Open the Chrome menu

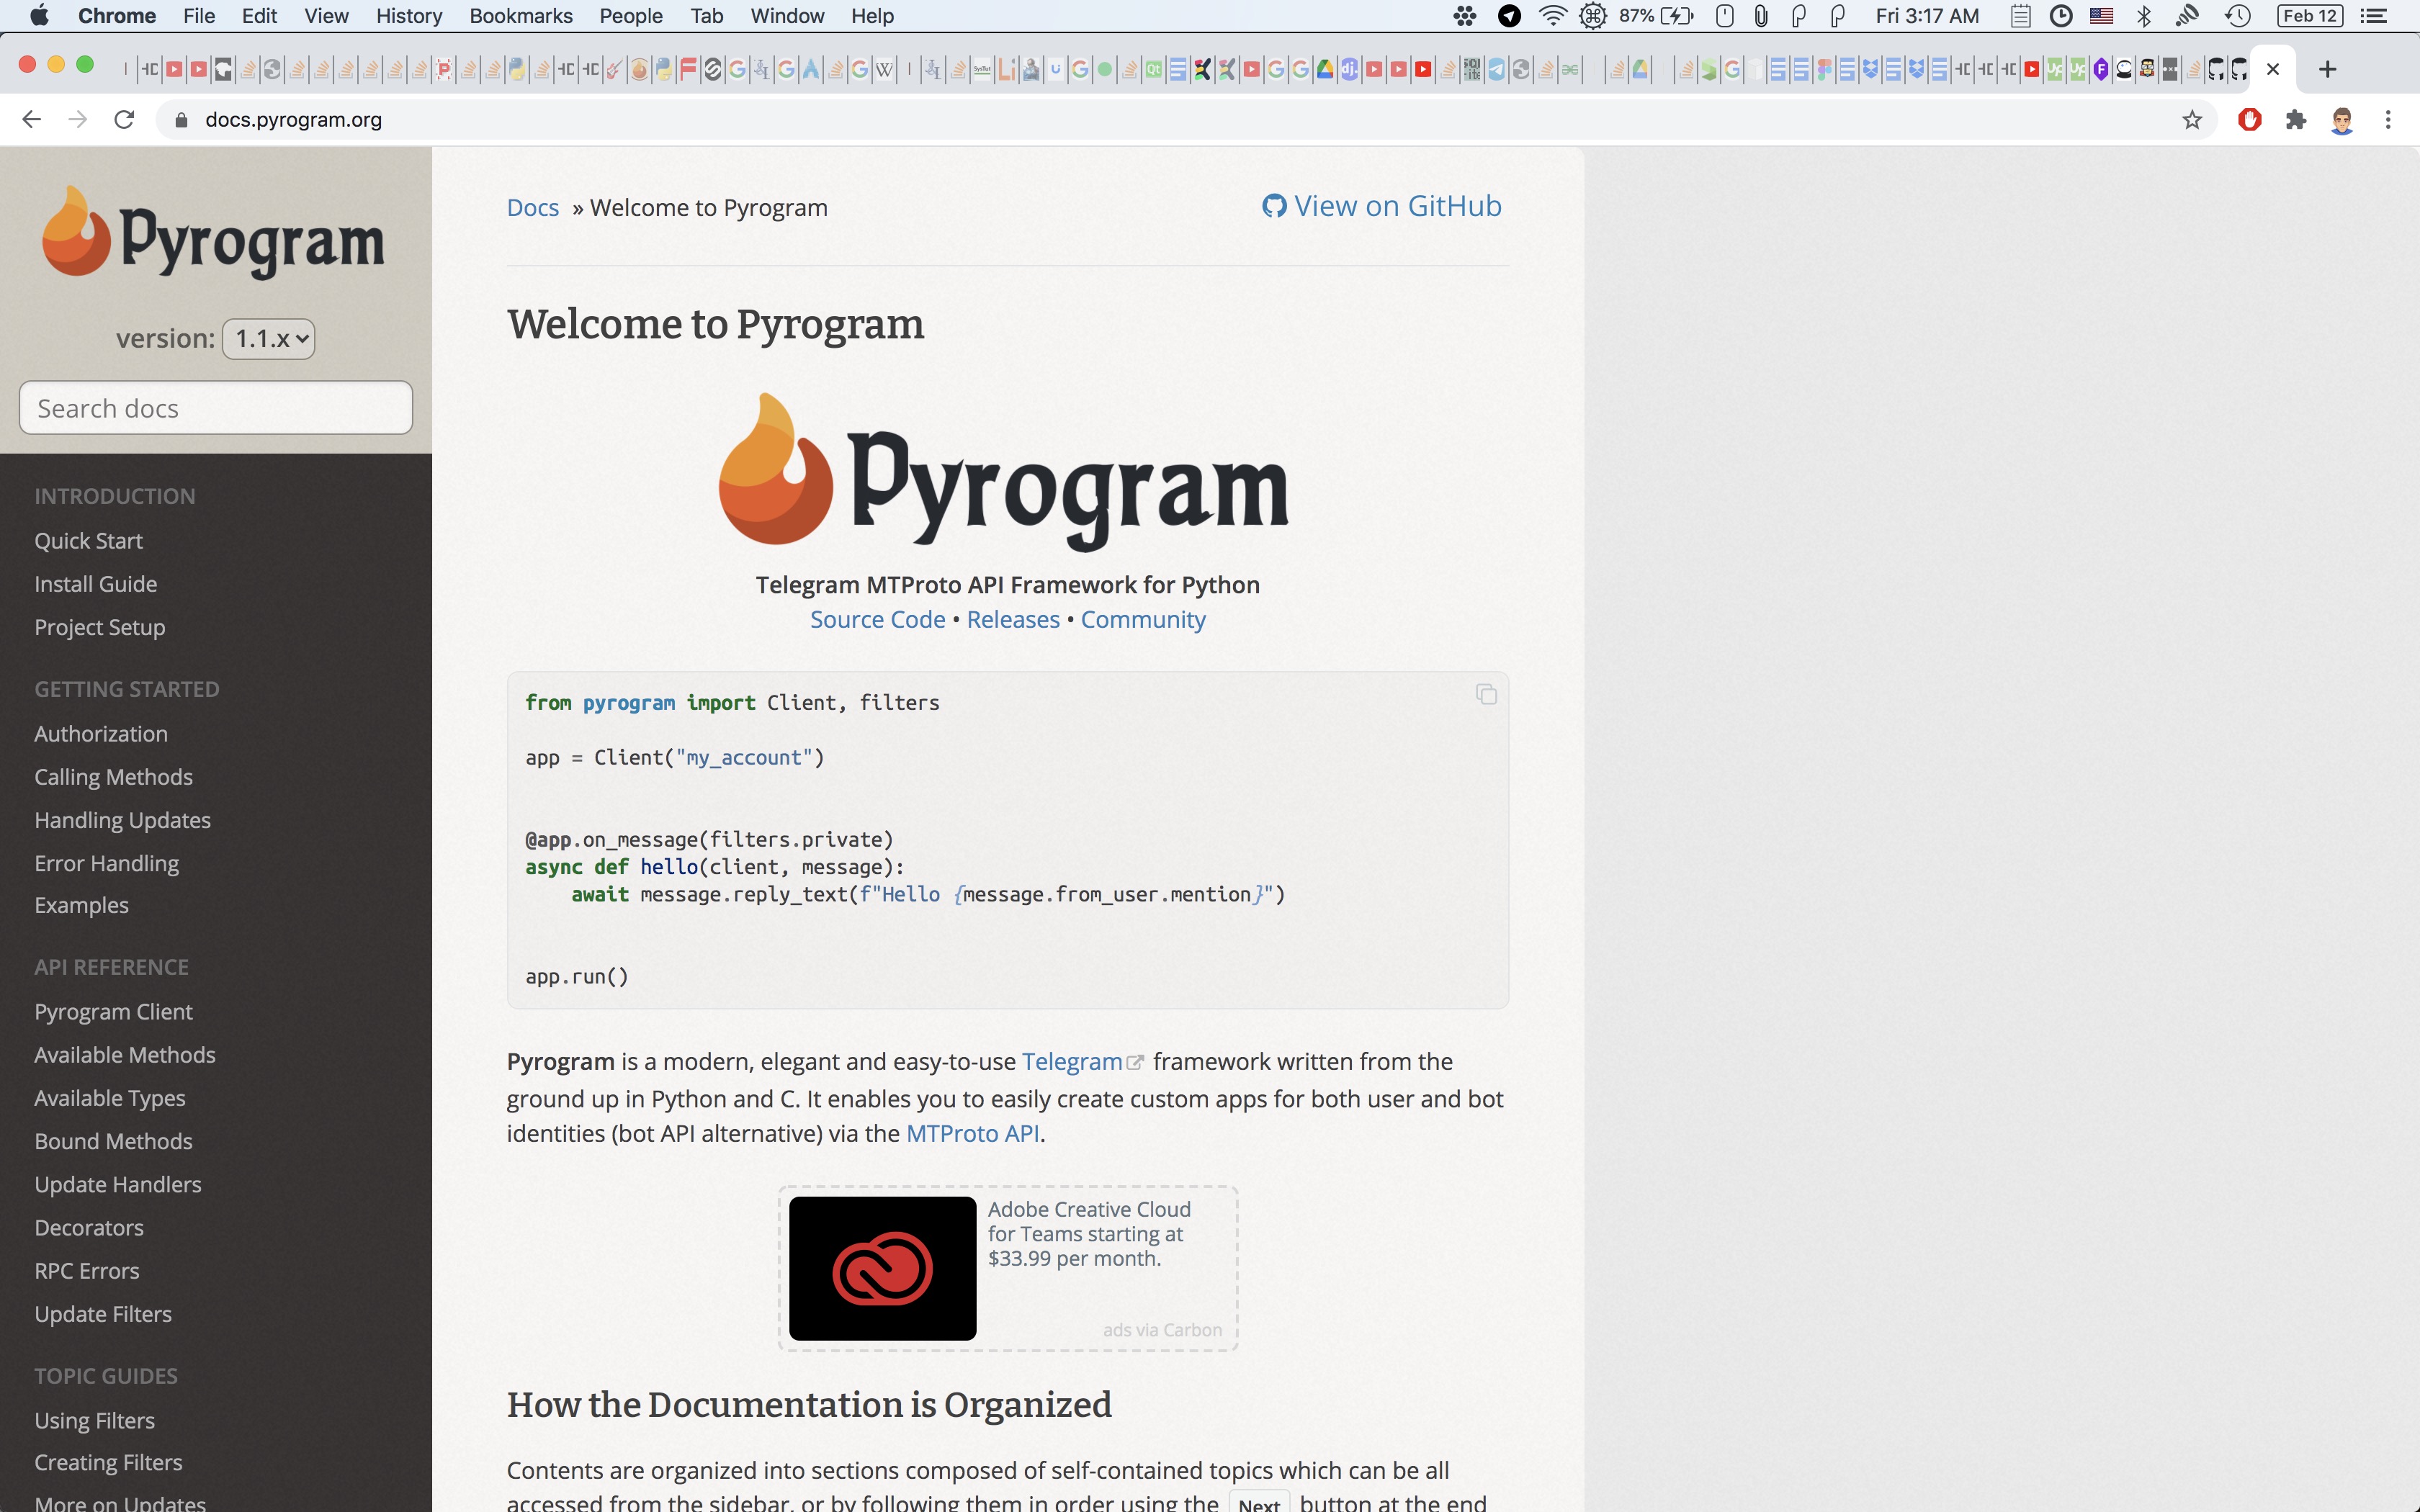click(x=117, y=15)
